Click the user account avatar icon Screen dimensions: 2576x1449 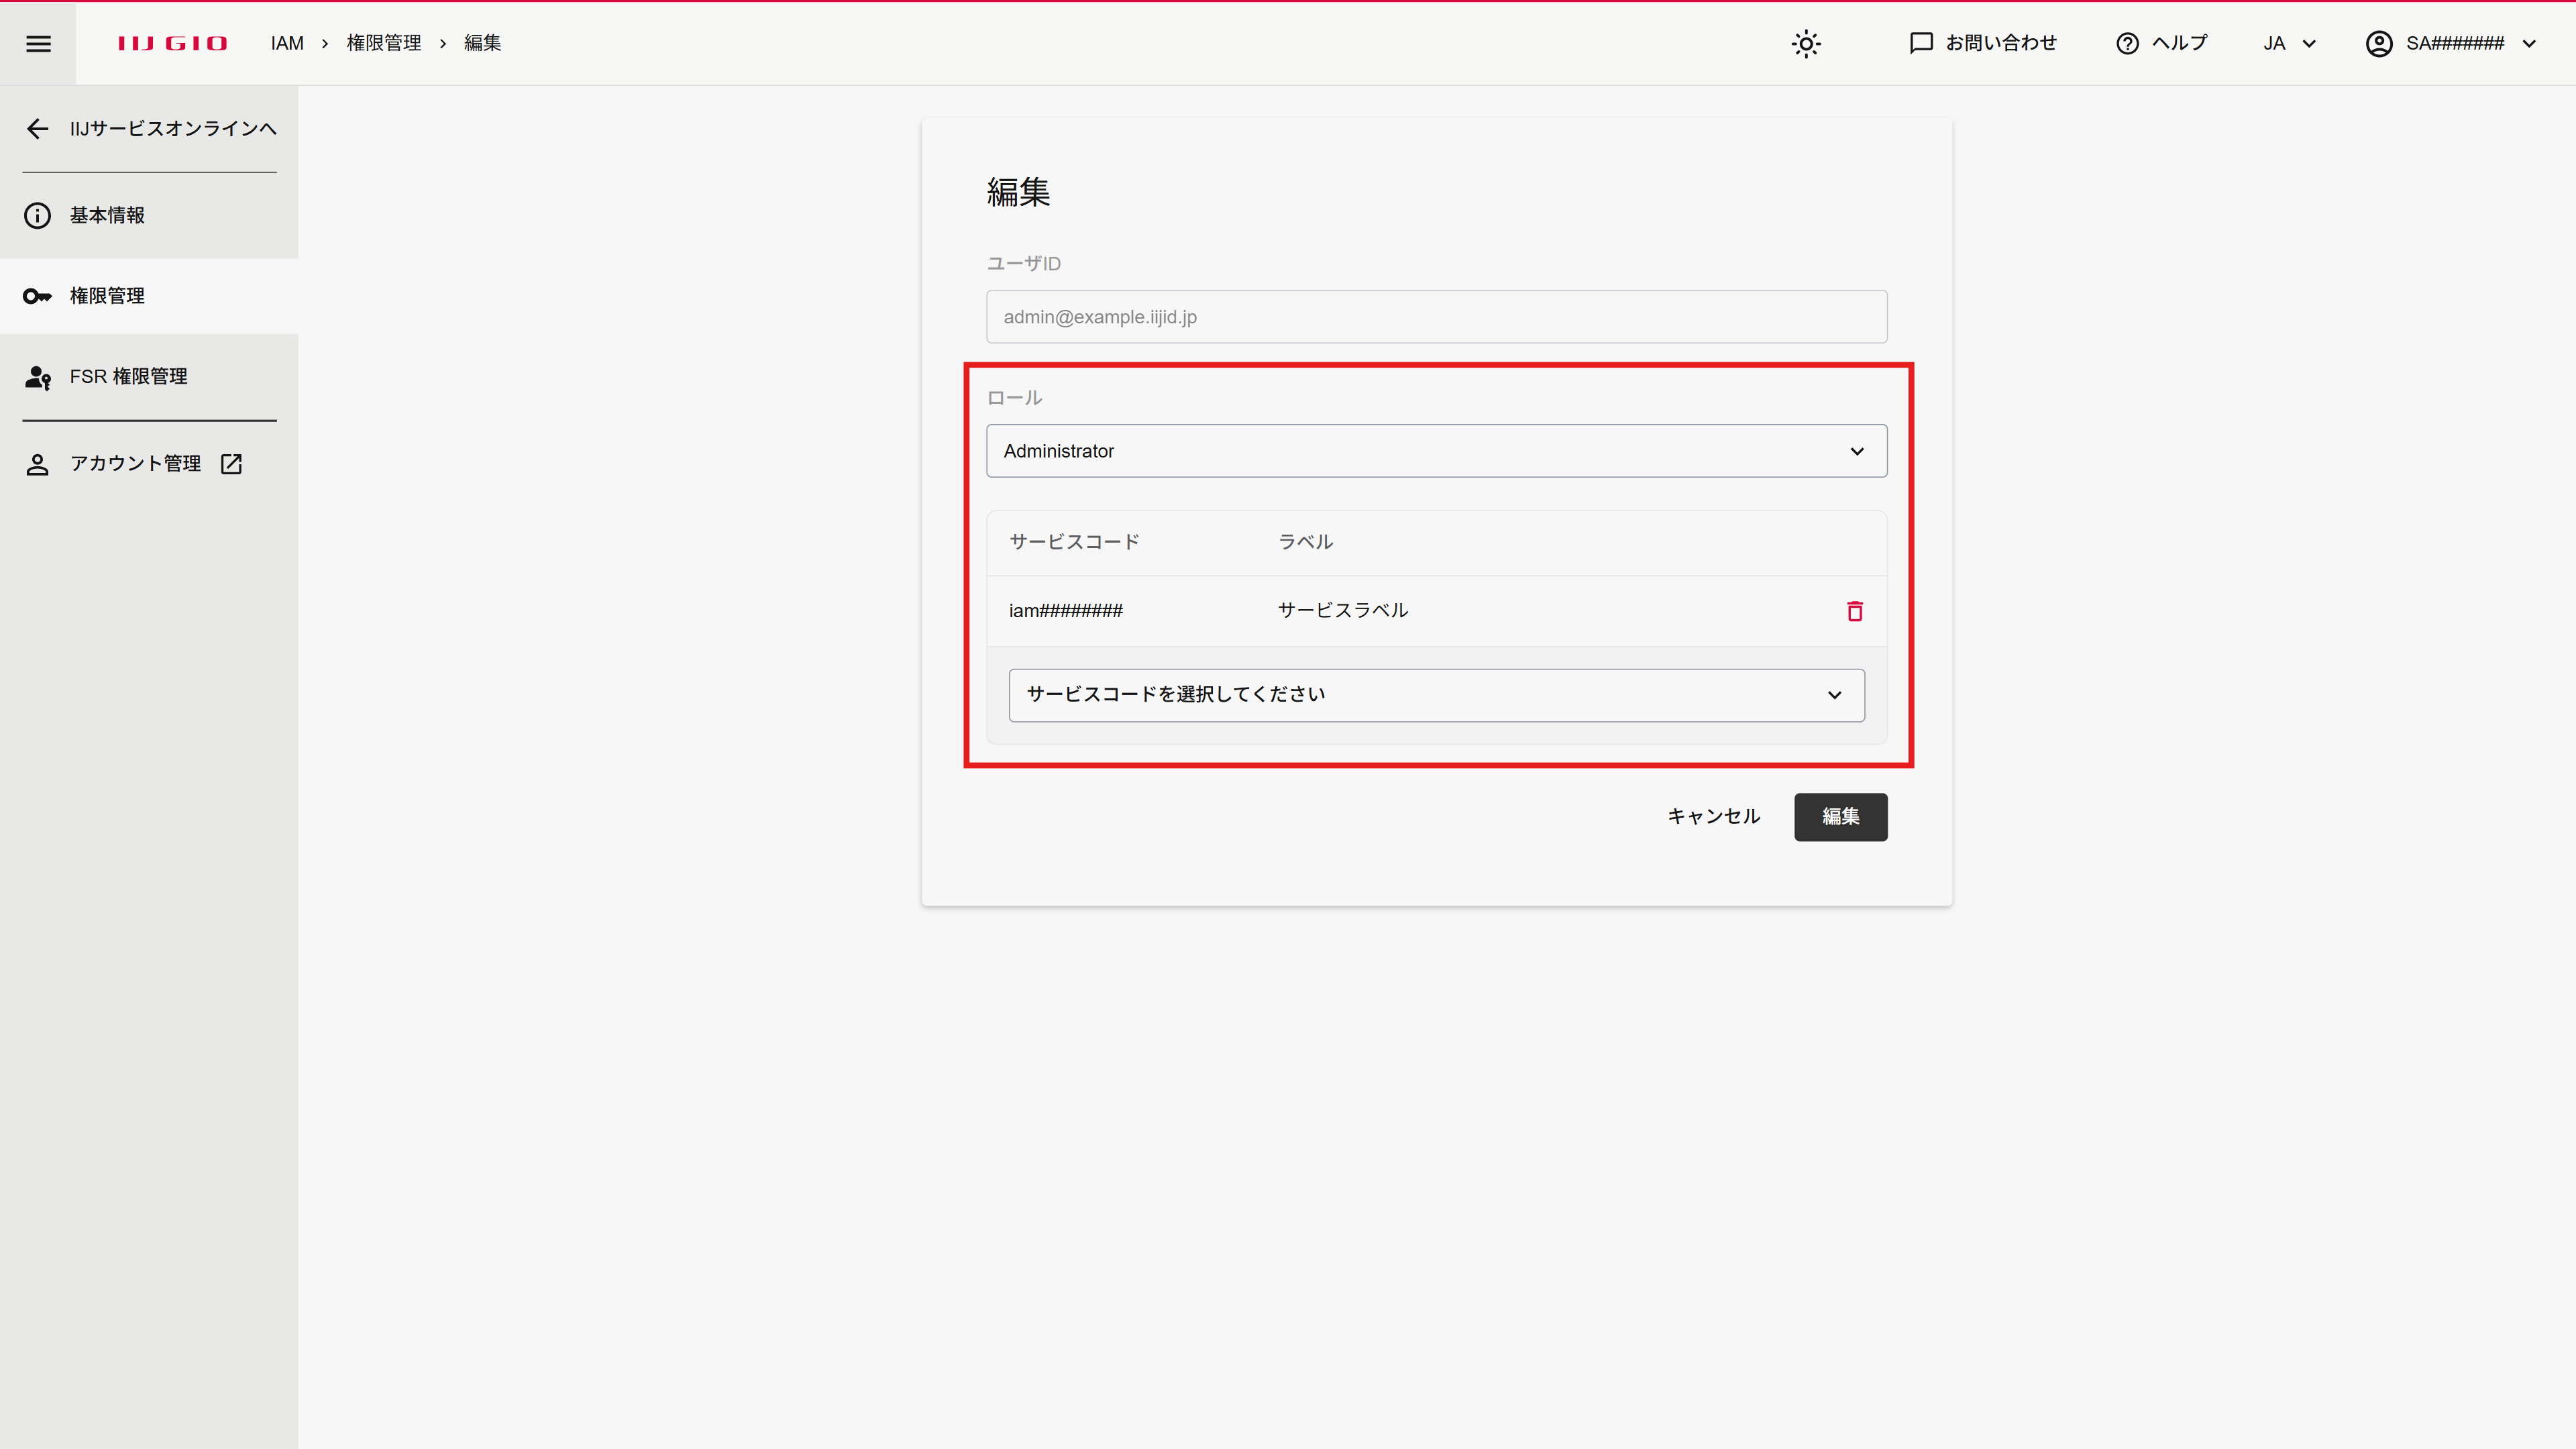[x=2379, y=43]
